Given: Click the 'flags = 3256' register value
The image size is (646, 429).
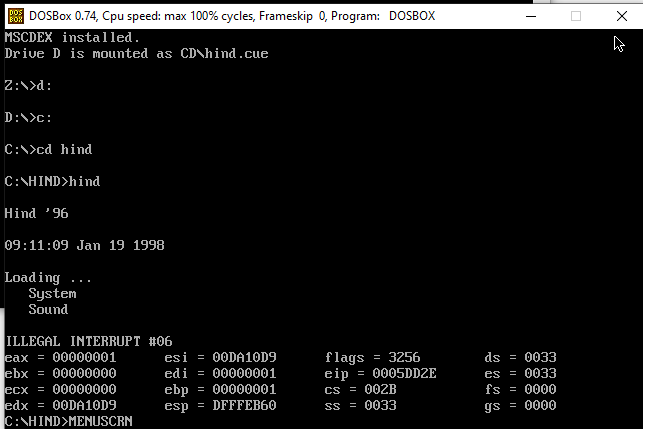Looking at the screenshot, I should (x=372, y=357).
